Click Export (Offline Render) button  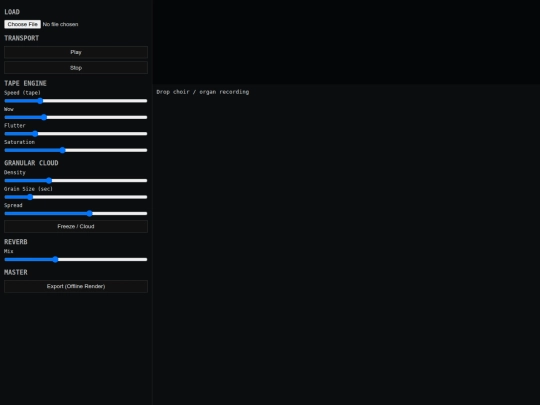tap(76, 287)
